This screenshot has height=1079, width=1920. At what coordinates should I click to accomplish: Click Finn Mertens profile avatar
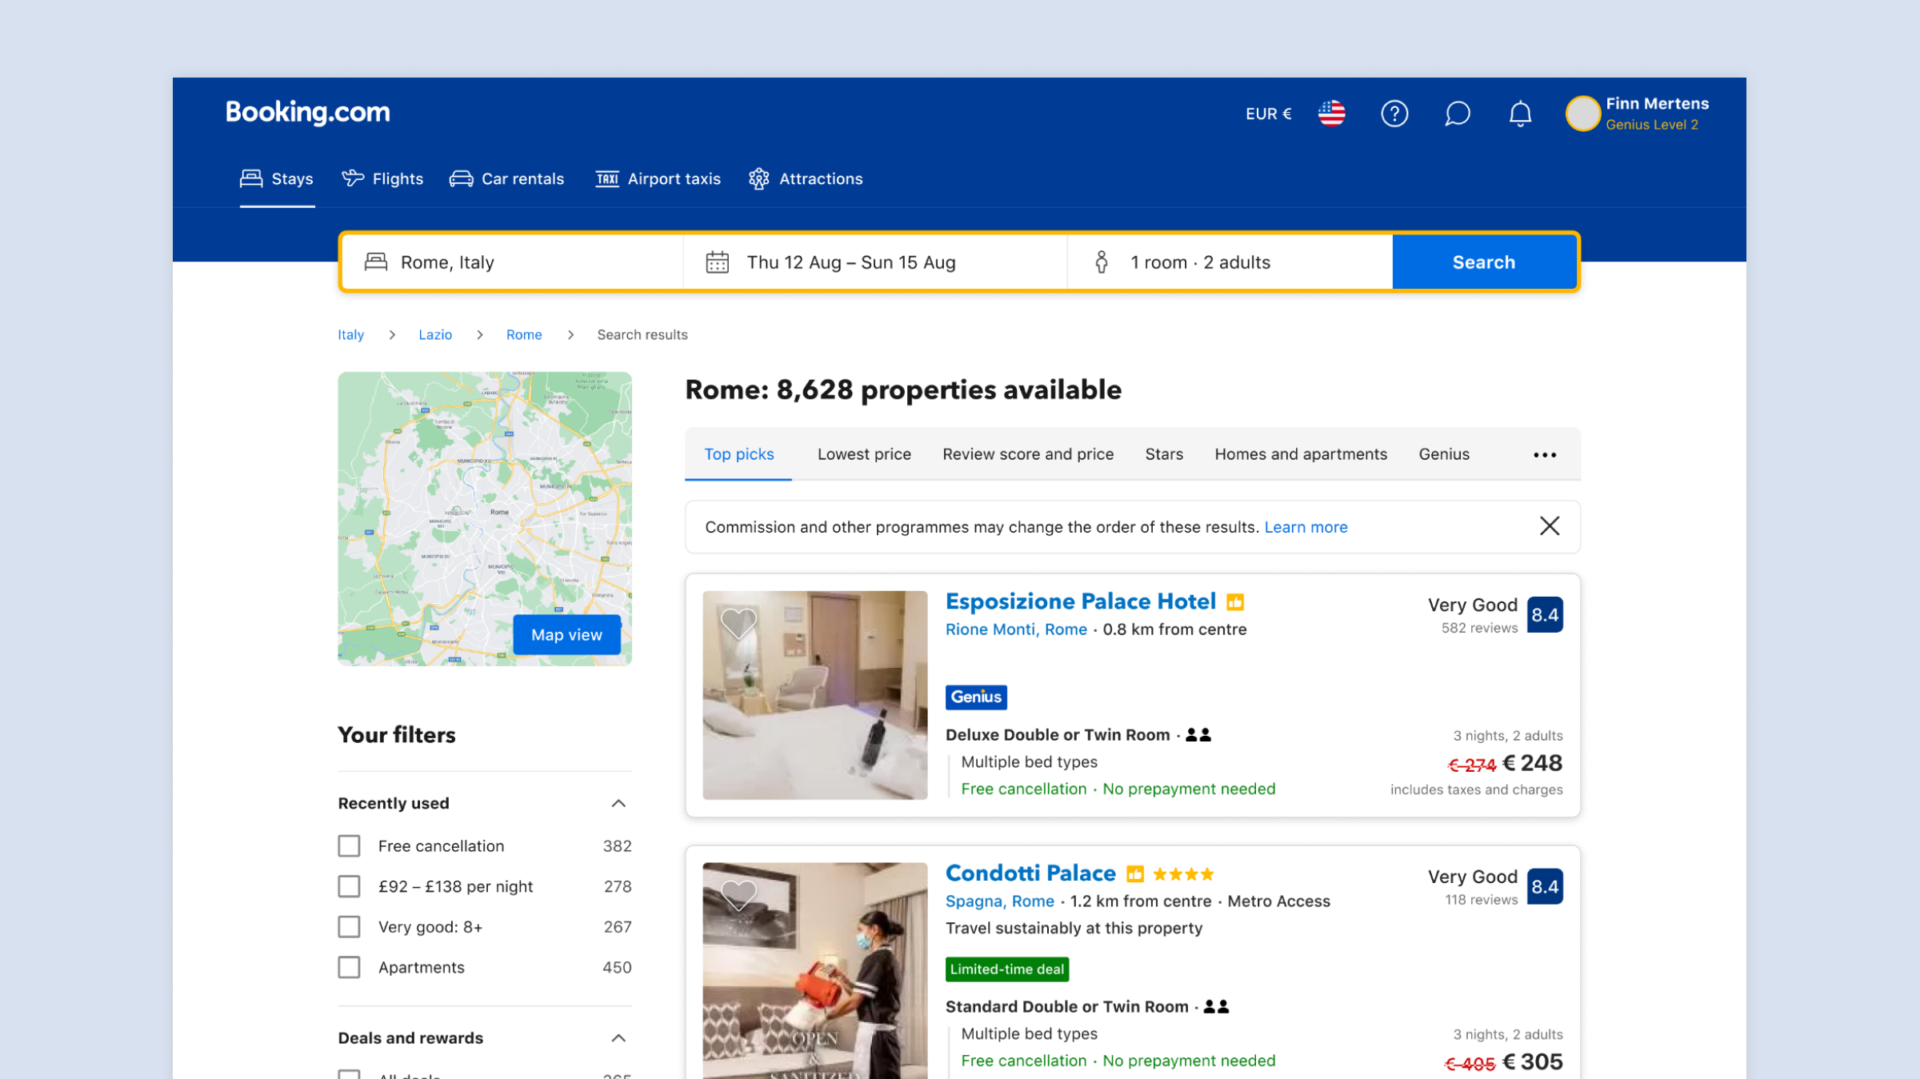[x=1582, y=113]
